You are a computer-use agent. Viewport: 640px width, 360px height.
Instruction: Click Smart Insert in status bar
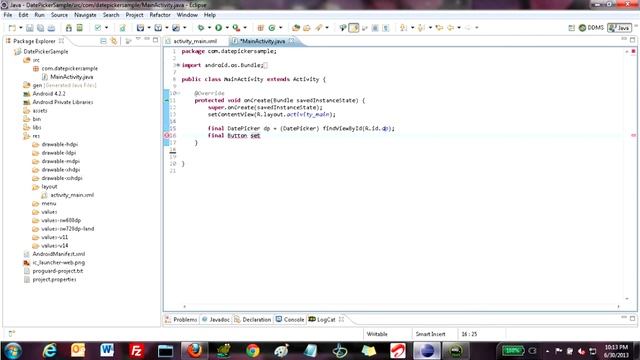pos(430,334)
